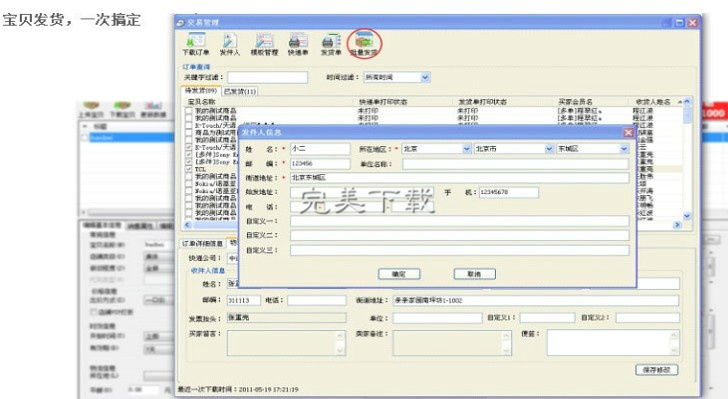The height and width of the screenshot is (399, 728).
Task: Confirm sender info with 确定 button
Action: point(399,274)
